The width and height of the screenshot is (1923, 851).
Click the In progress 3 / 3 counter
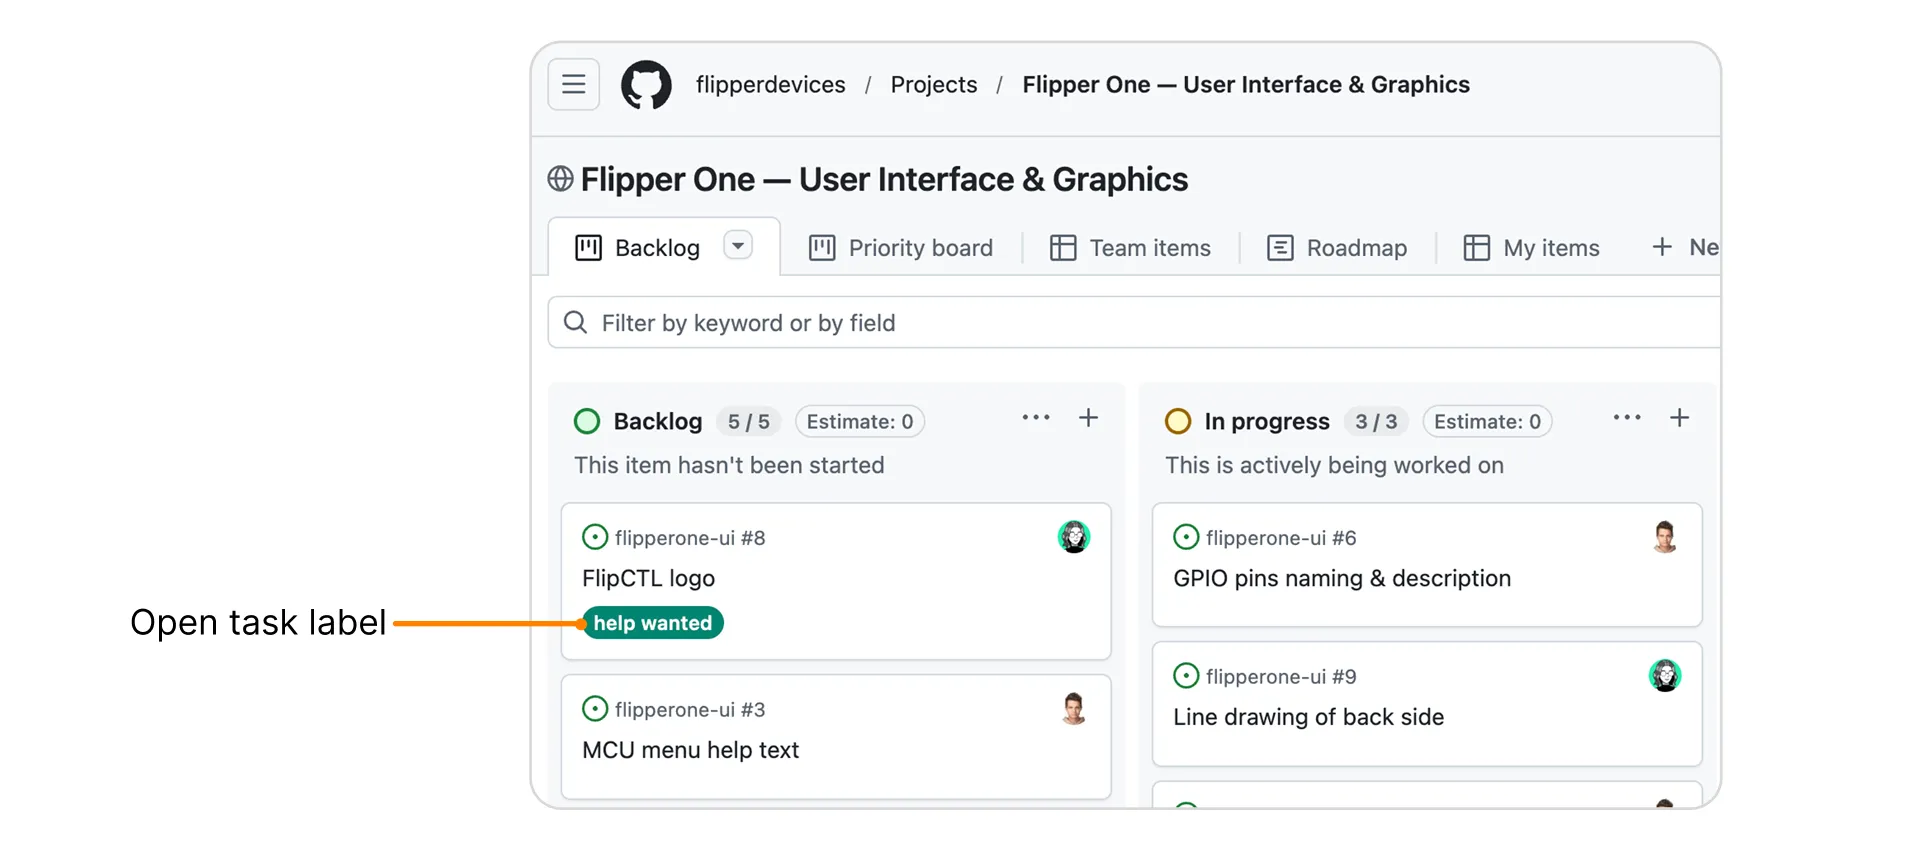click(1376, 422)
